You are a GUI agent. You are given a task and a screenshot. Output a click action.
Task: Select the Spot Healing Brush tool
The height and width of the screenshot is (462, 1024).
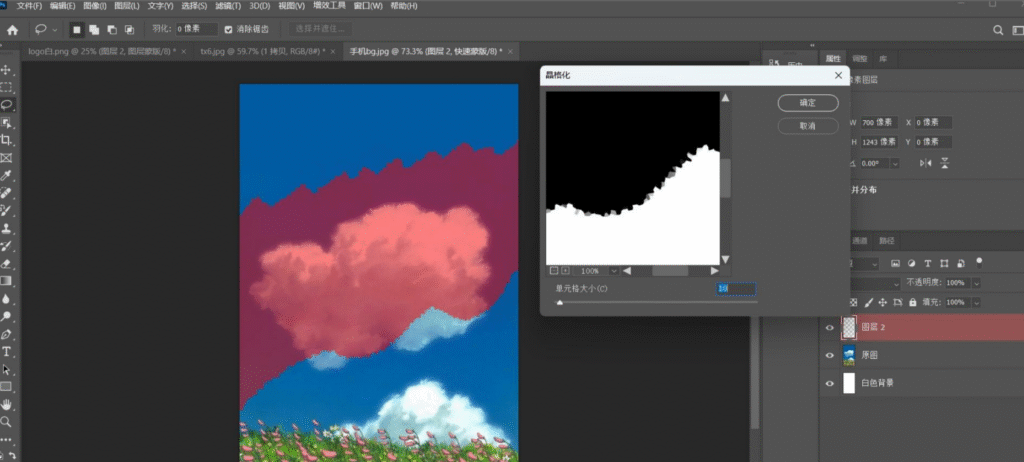click(x=6, y=193)
